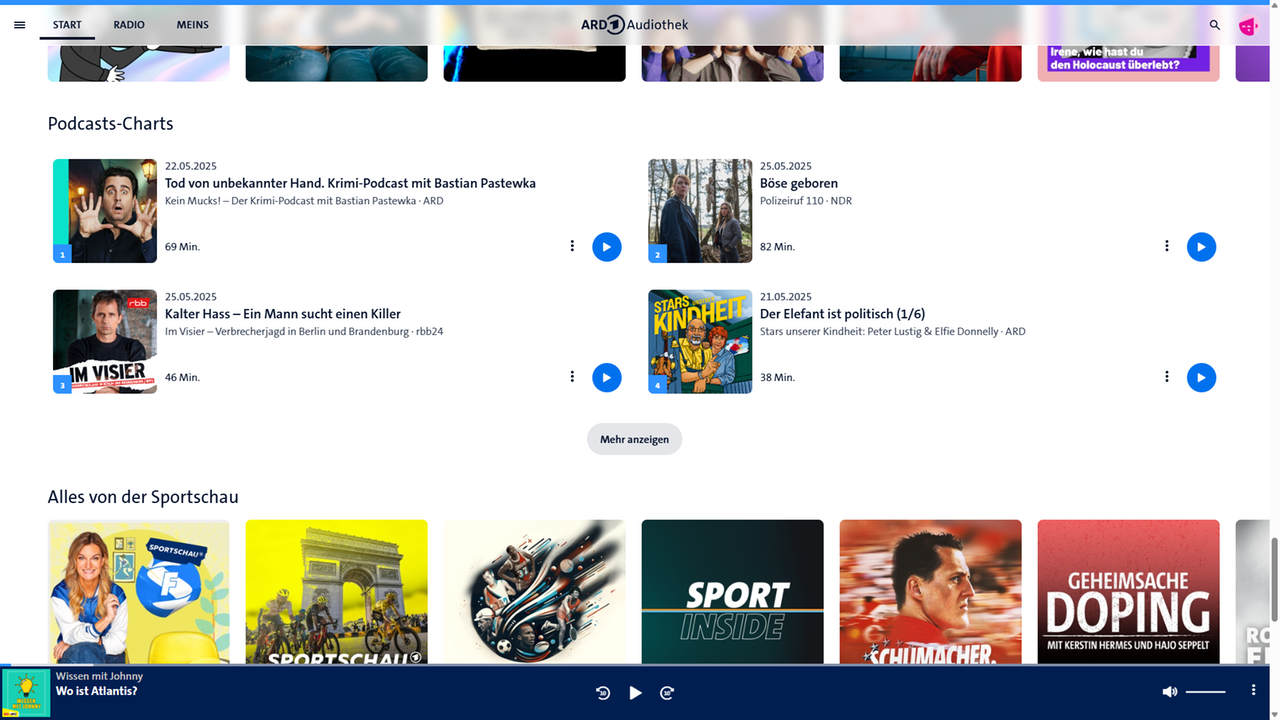
Task: Open Im Visier – Verbrecherjagd subtitle link
Action: point(304,331)
